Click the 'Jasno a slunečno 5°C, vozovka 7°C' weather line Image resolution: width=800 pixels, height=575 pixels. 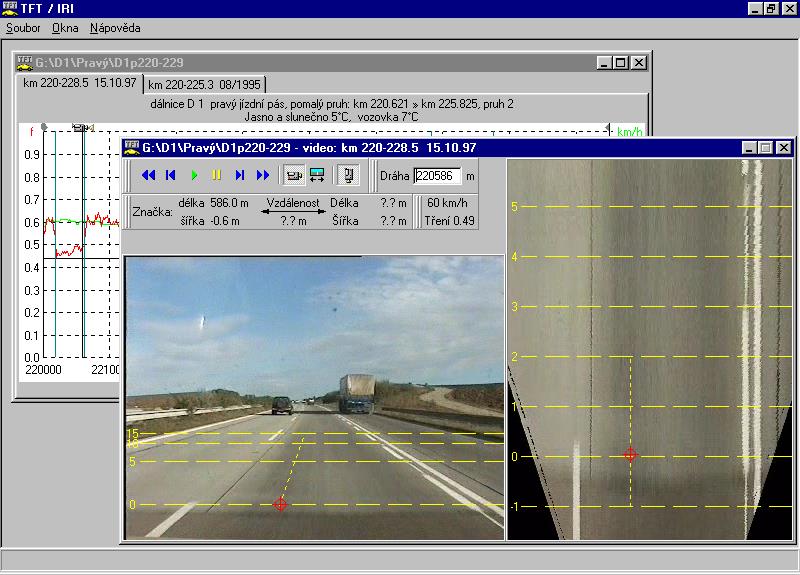(331, 117)
